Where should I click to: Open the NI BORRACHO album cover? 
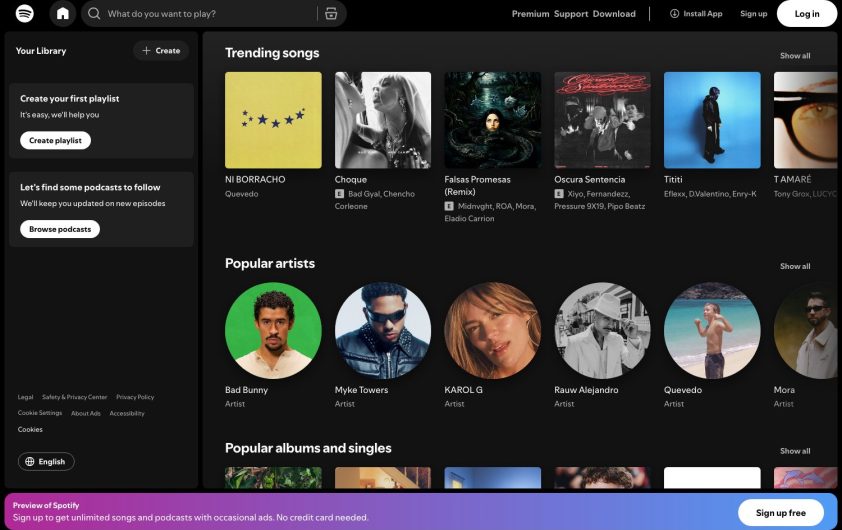[x=273, y=120]
